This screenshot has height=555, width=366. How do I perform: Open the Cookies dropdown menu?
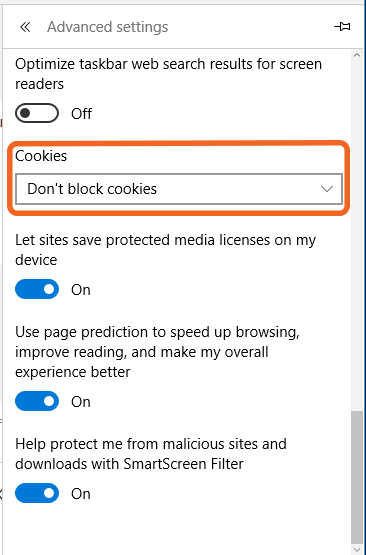coord(179,189)
